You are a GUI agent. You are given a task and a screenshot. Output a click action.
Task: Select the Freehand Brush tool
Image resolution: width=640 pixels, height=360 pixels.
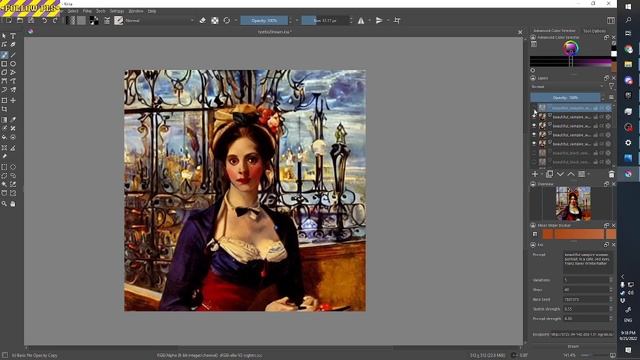(4, 55)
